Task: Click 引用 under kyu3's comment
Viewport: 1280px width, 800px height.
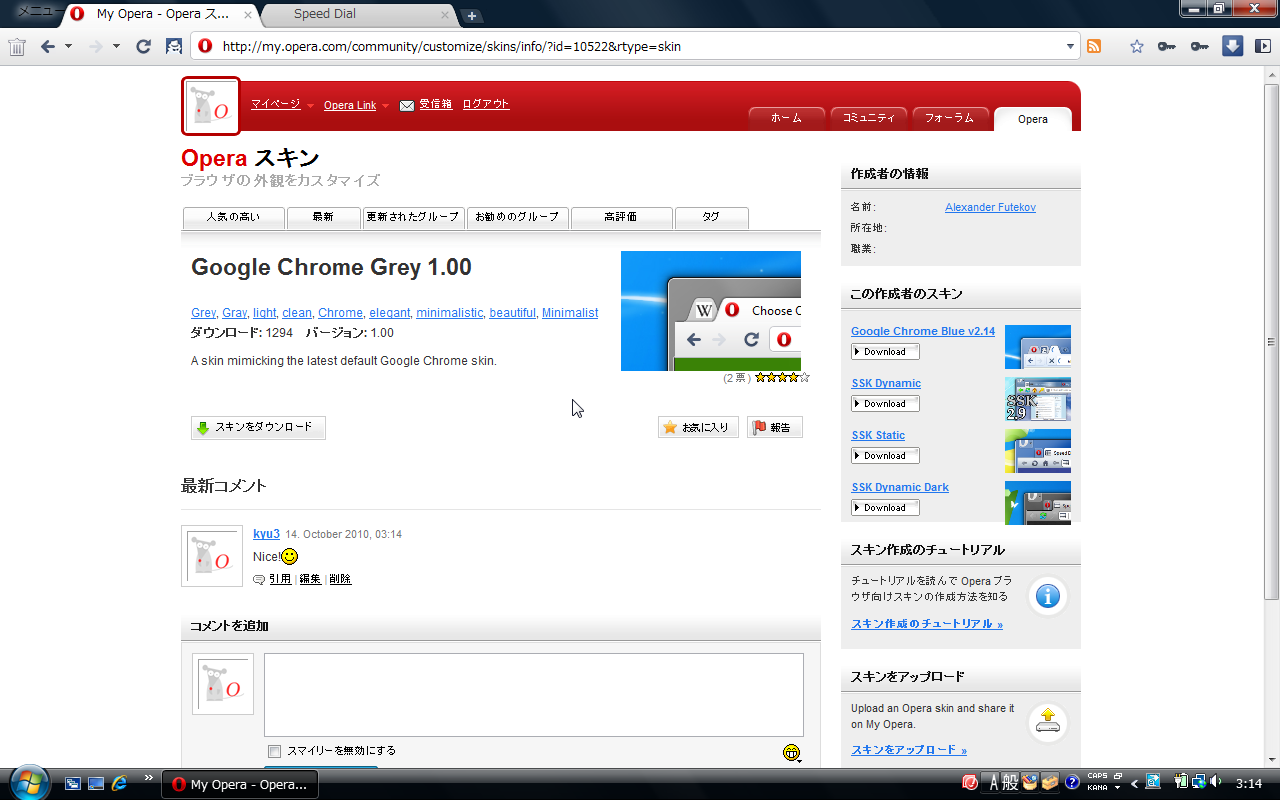Action: (280, 579)
